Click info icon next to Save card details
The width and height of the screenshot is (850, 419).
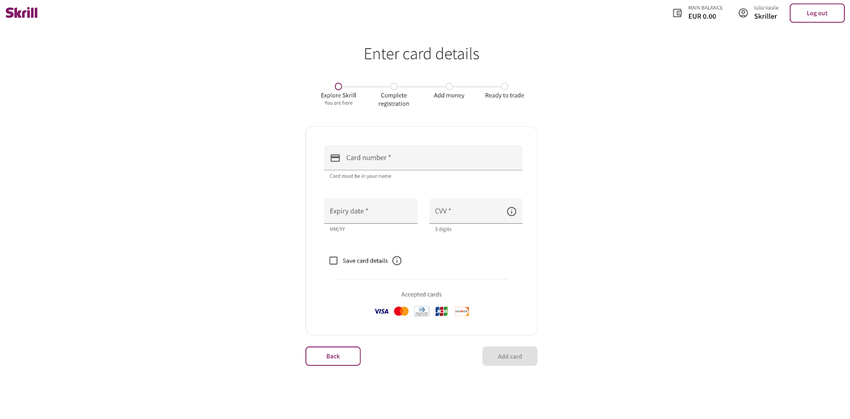[x=397, y=261]
